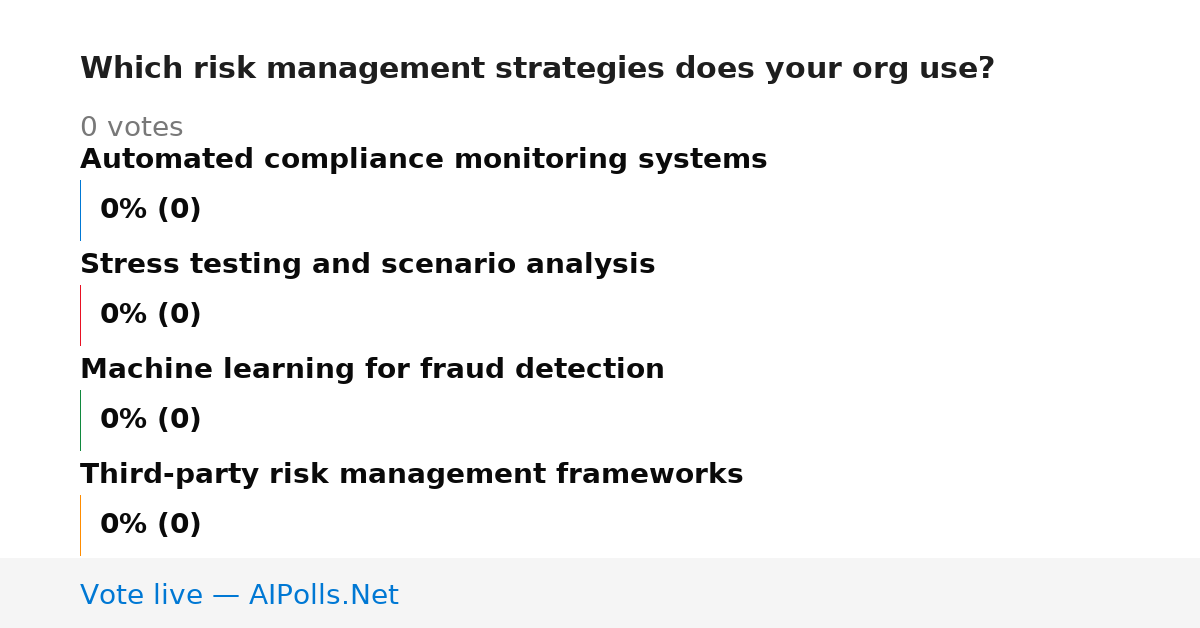
Task: Click the 0% (0) result under Machine learning
Action: coord(150,420)
